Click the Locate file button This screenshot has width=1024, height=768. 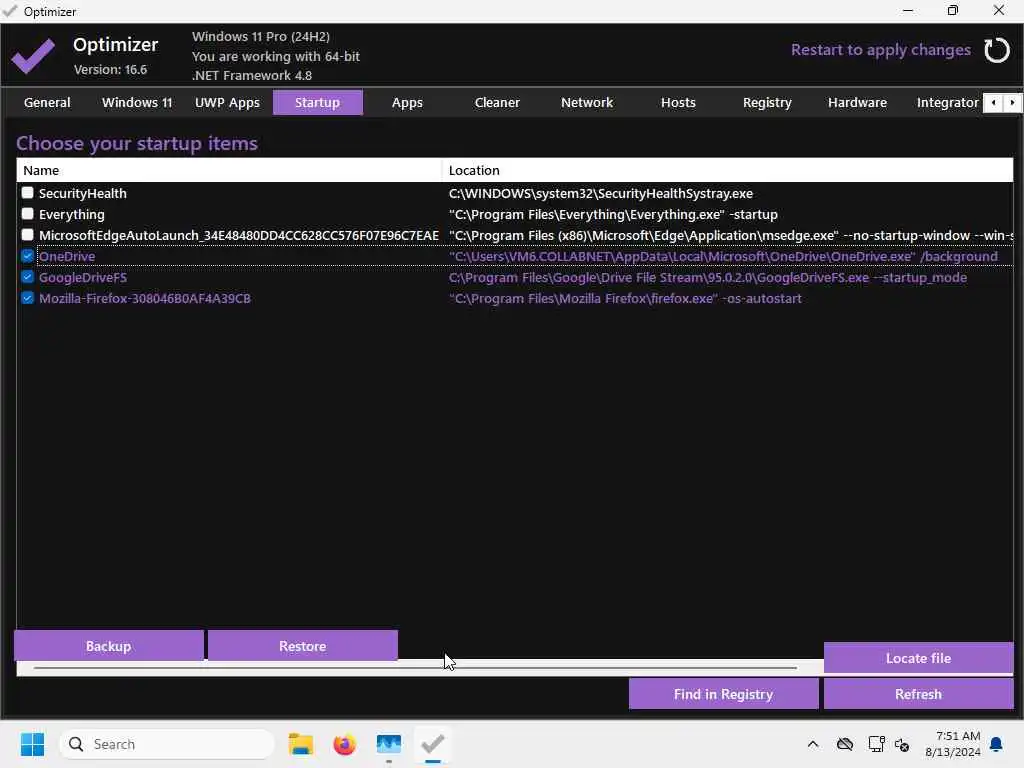click(918, 658)
